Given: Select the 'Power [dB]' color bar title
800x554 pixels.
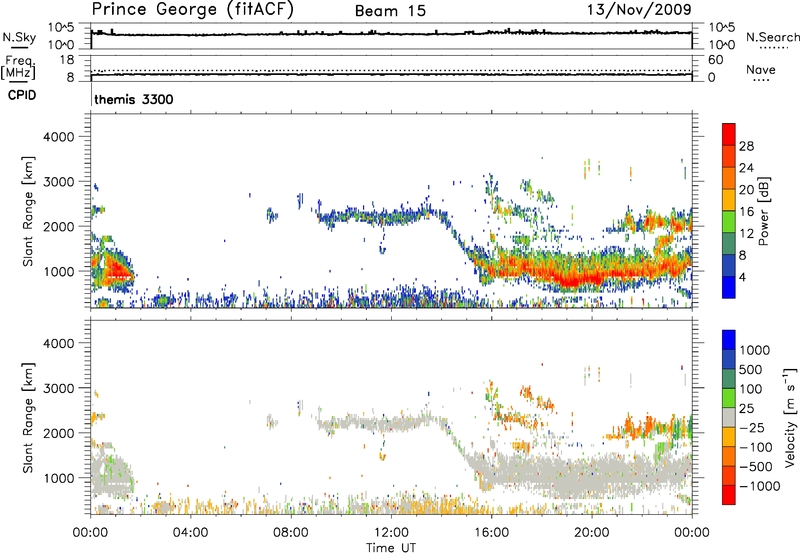Looking at the screenshot, I should (764, 211).
